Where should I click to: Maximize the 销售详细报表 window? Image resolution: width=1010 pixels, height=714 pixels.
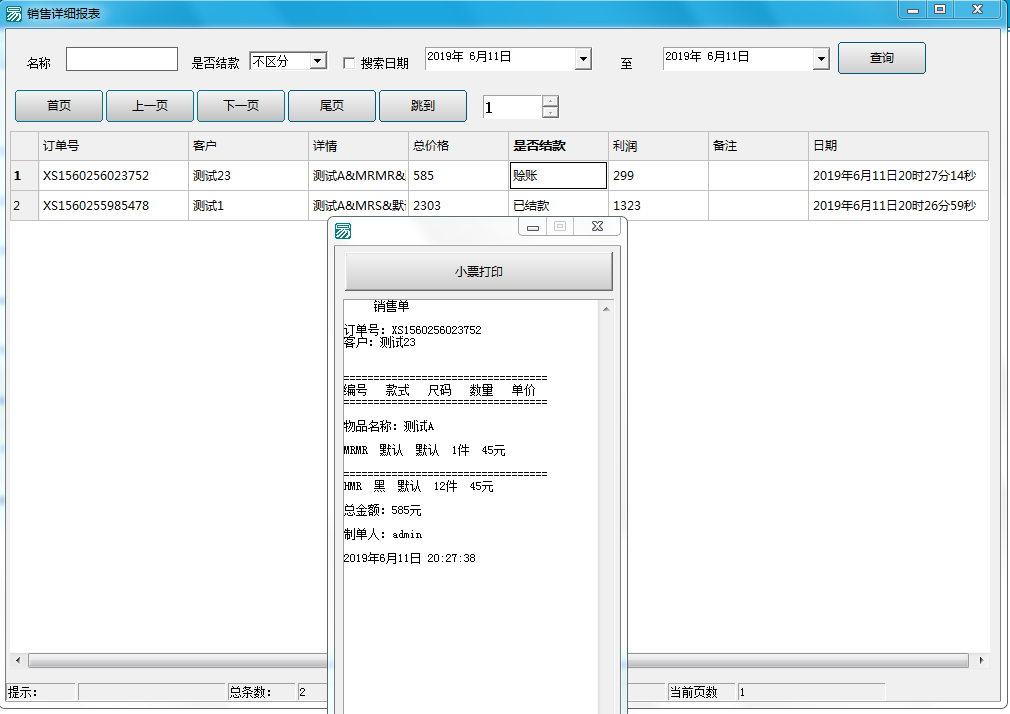pos(940,10)
